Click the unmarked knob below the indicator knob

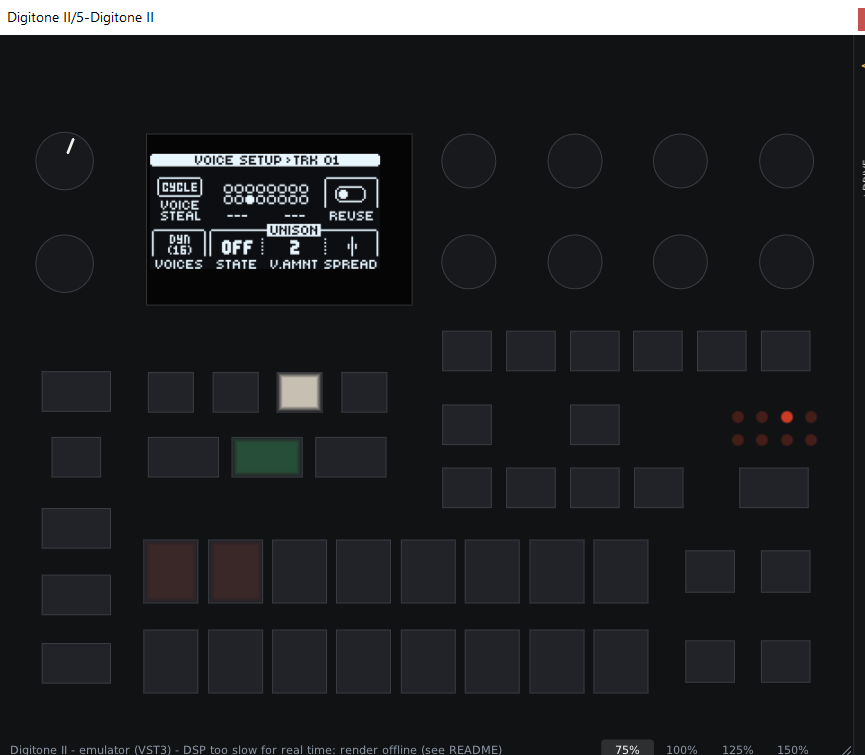(65, 264)
